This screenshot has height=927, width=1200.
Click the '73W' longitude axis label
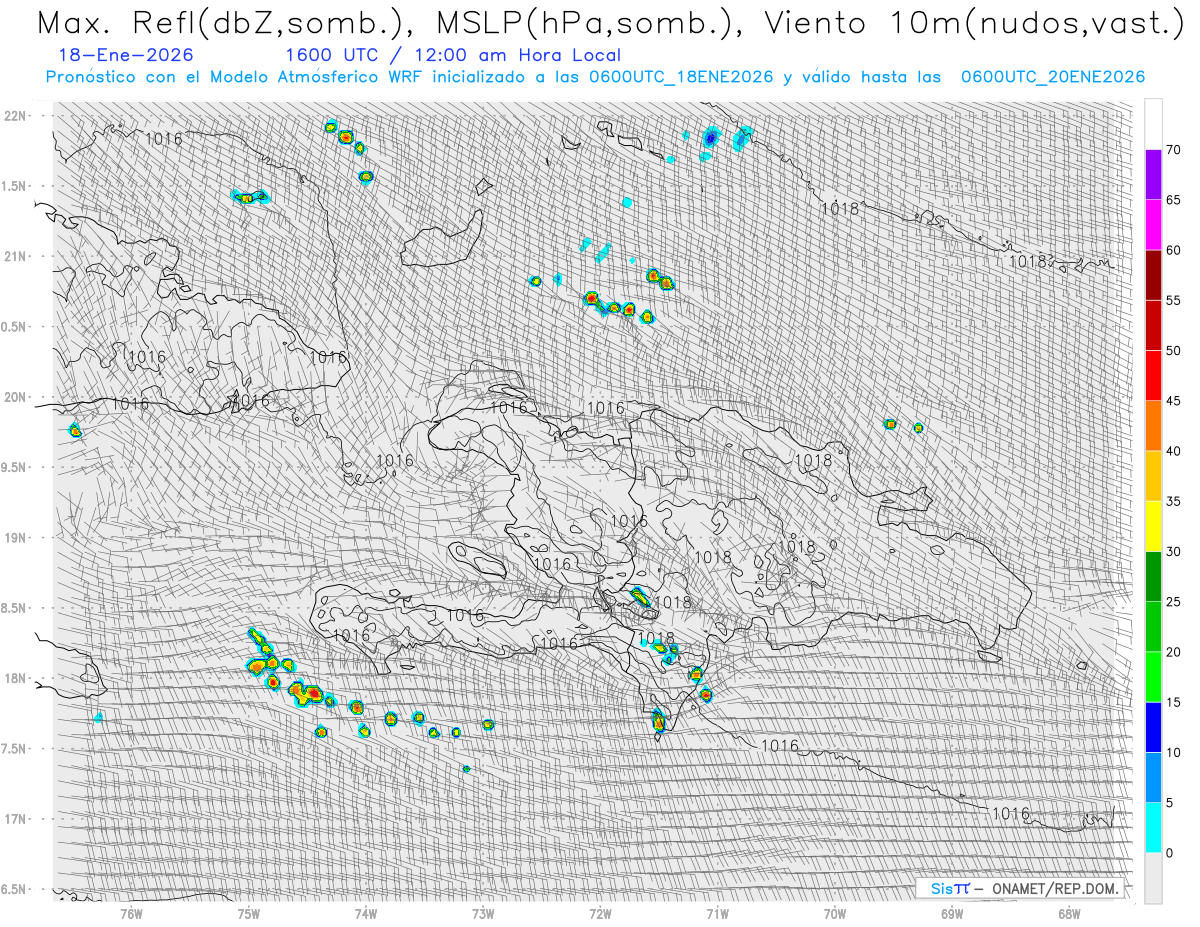(x=483, y=913)
